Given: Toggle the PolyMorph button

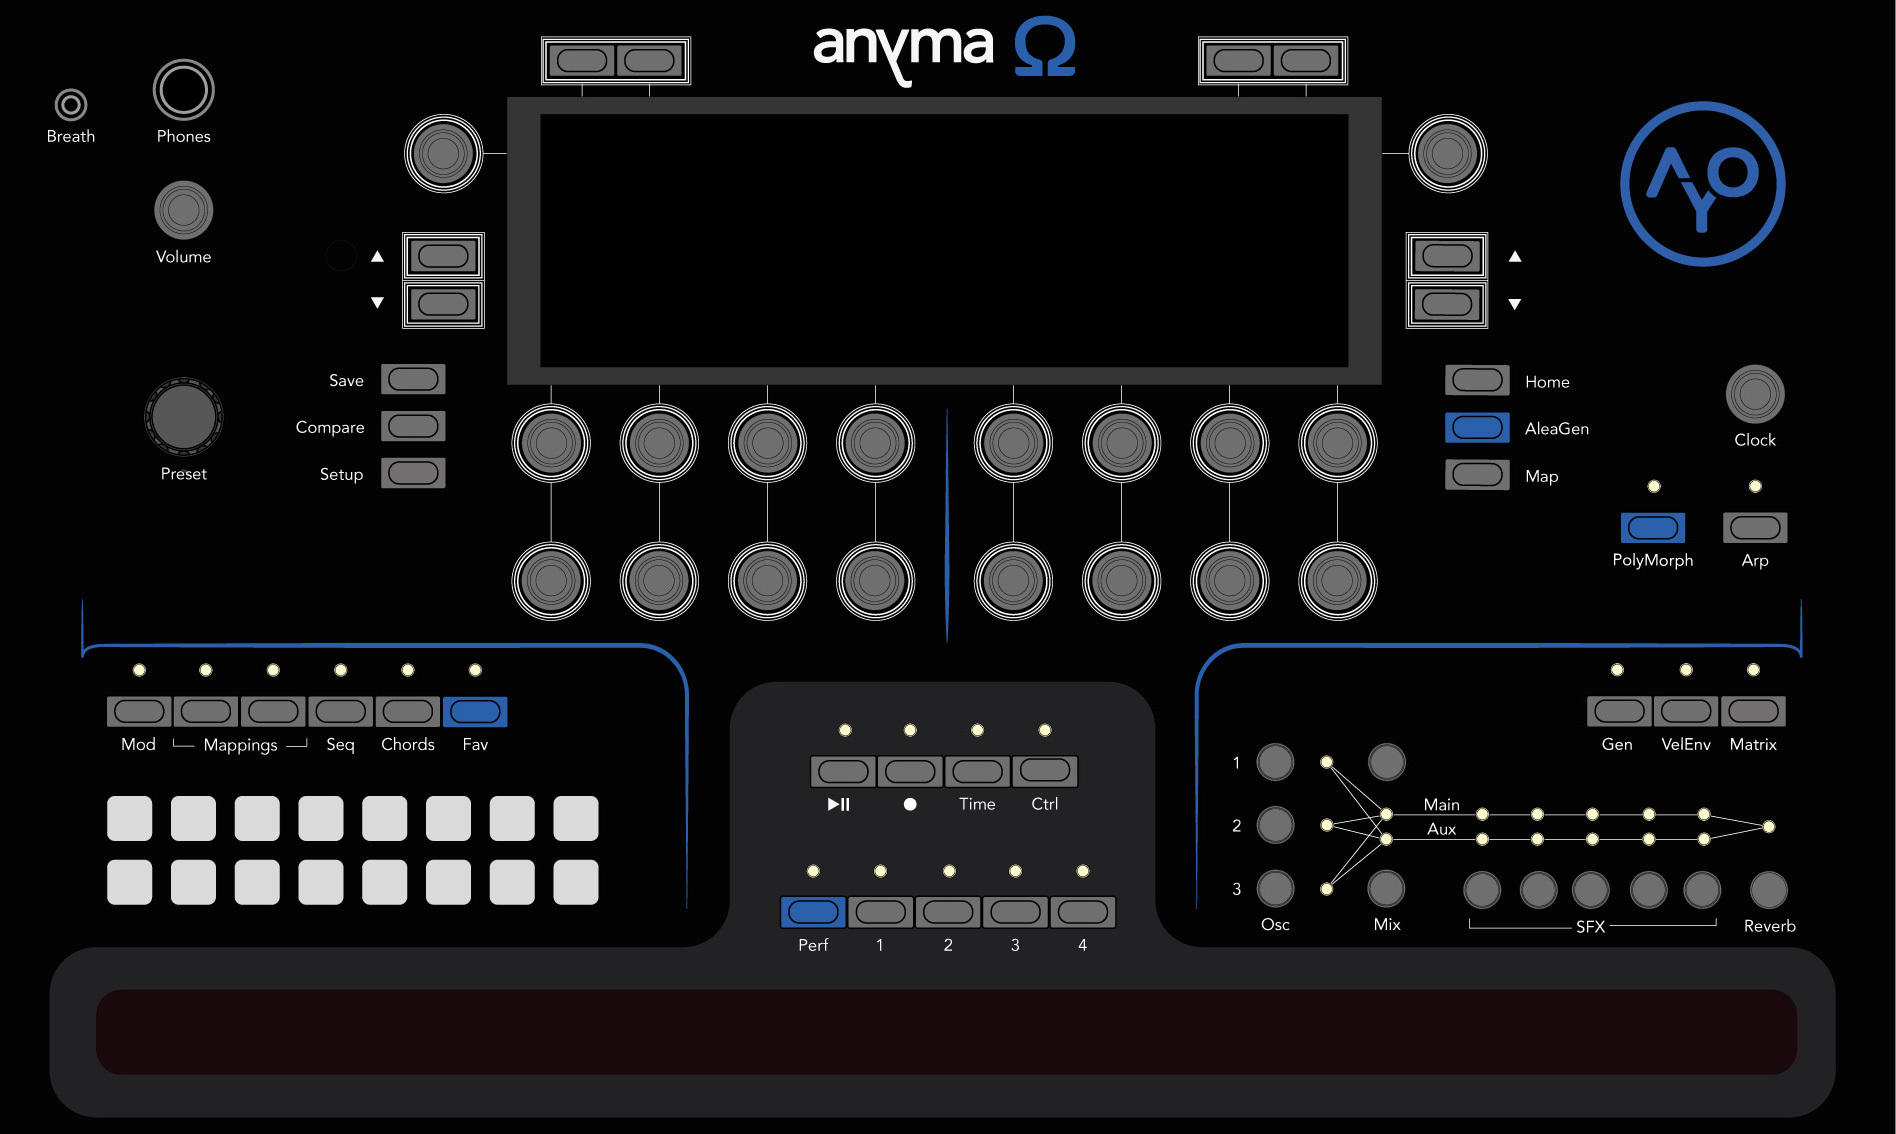Looking at the screenshot, I should (1653, 528).
